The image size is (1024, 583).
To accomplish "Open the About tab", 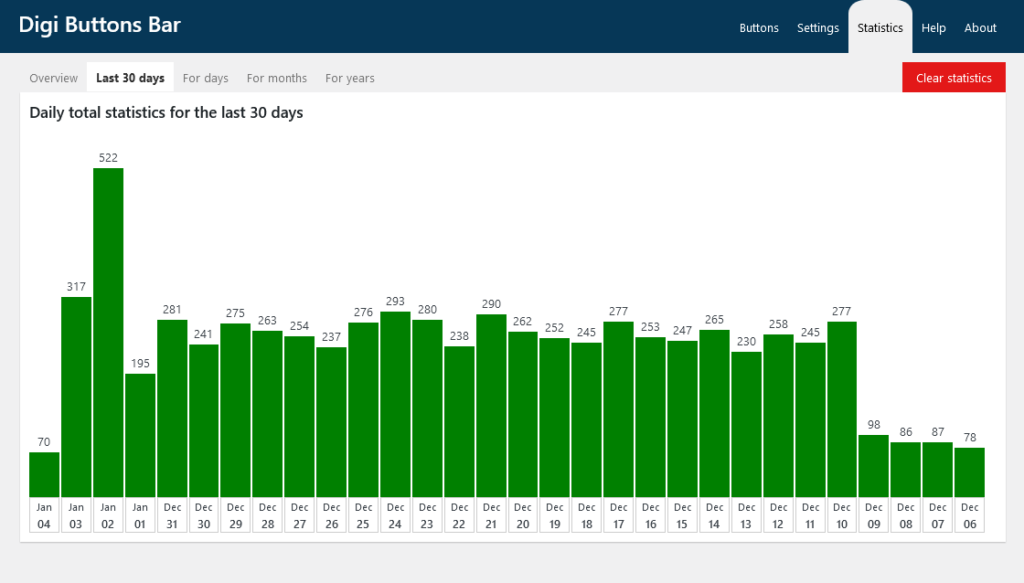I will (980, 28).
